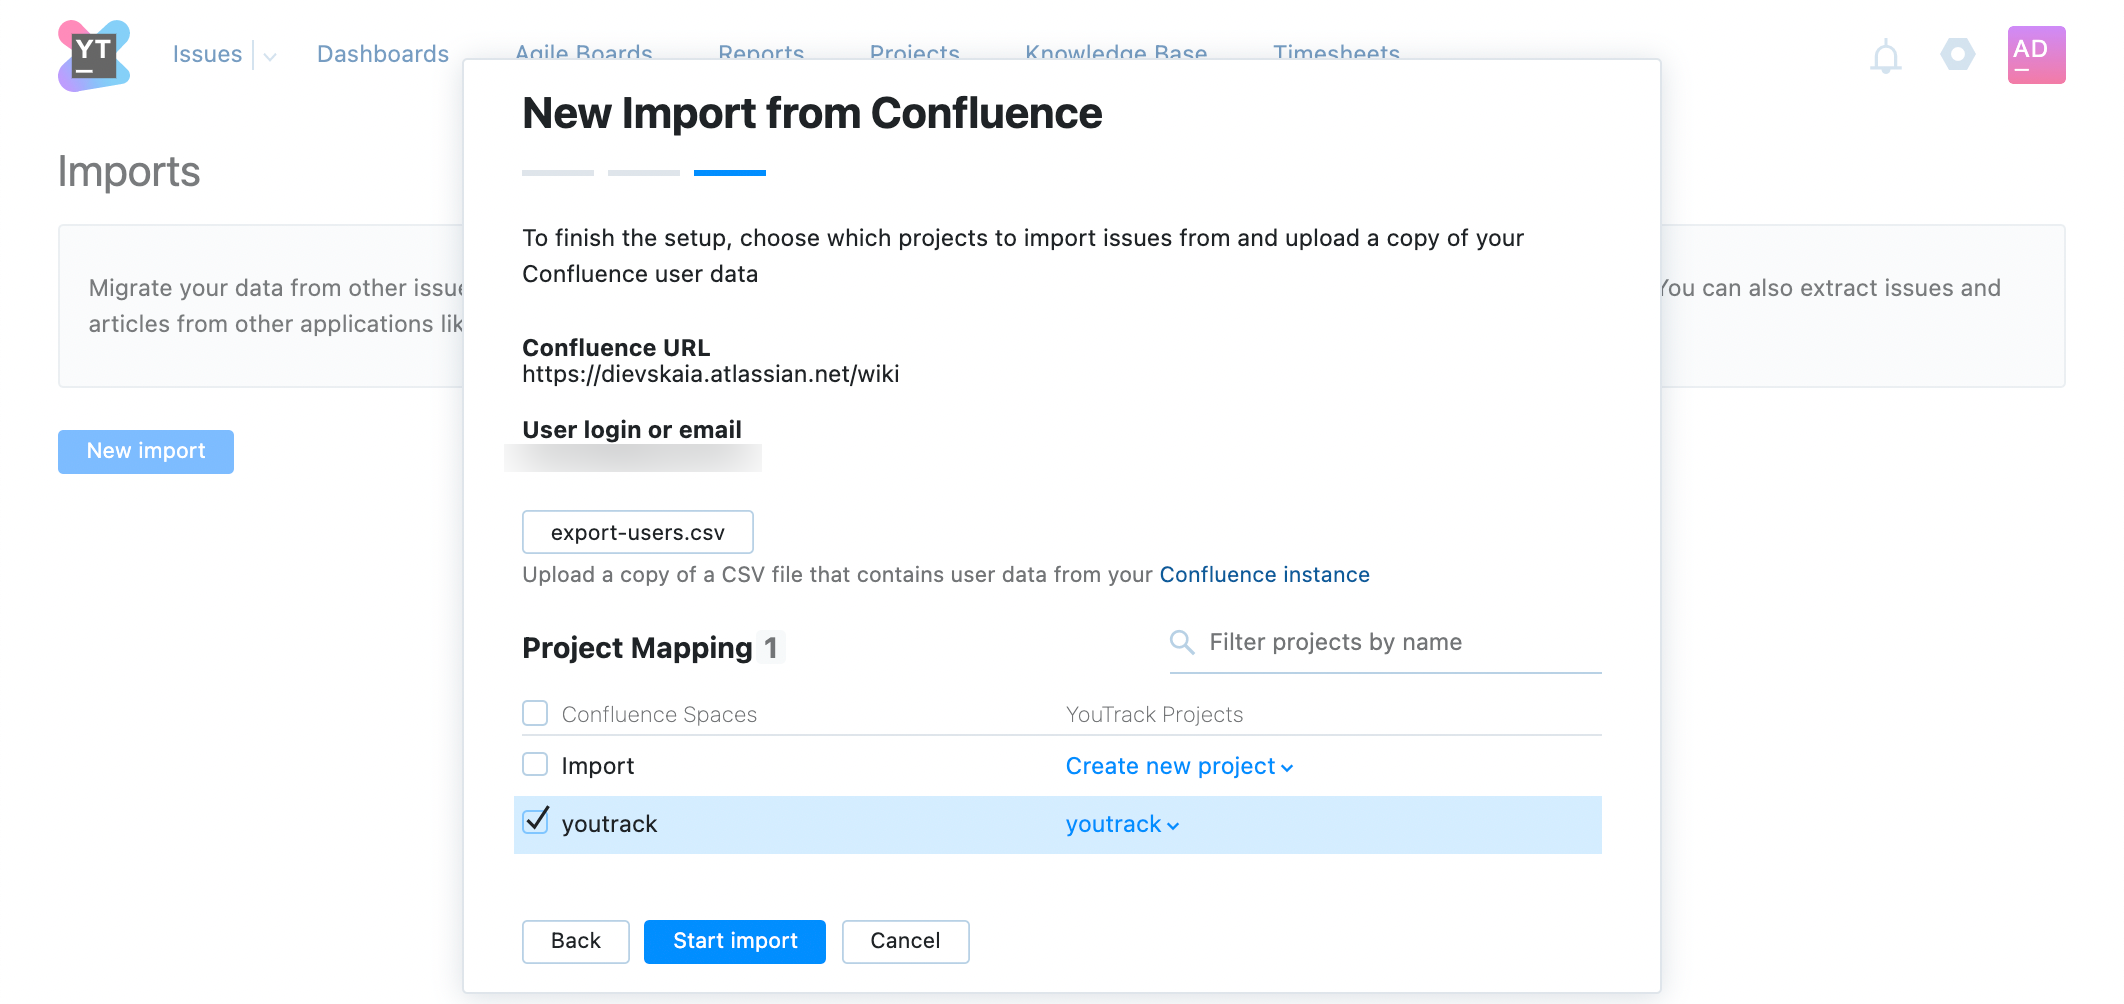The image size is (2124, 1004).
Task: Go to Dashboards
Action: coord(383,54)
